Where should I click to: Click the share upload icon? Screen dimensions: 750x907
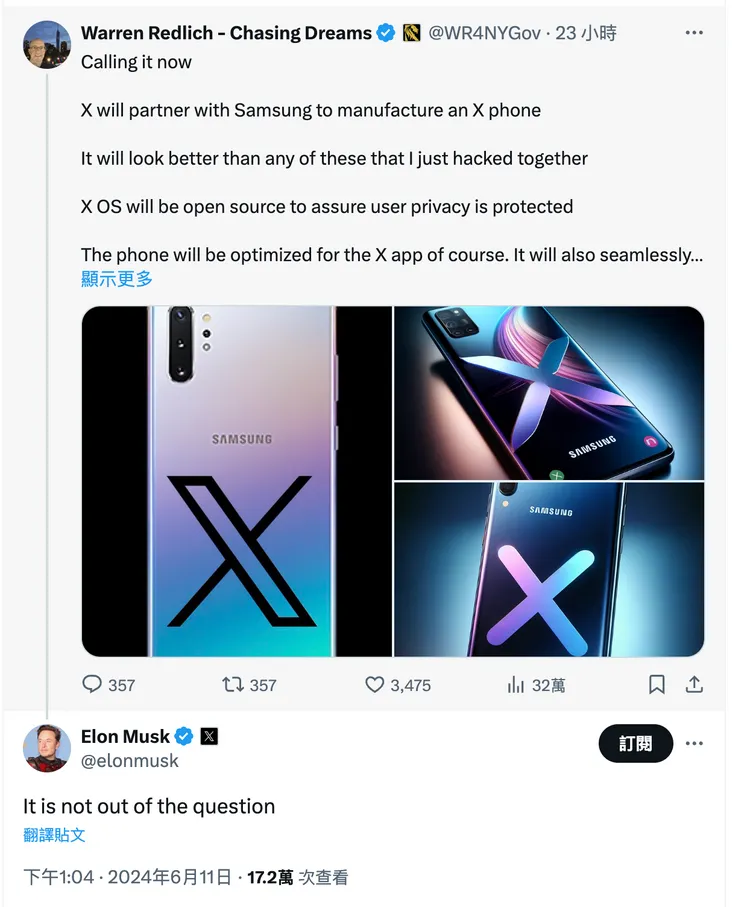coord(693,685)
